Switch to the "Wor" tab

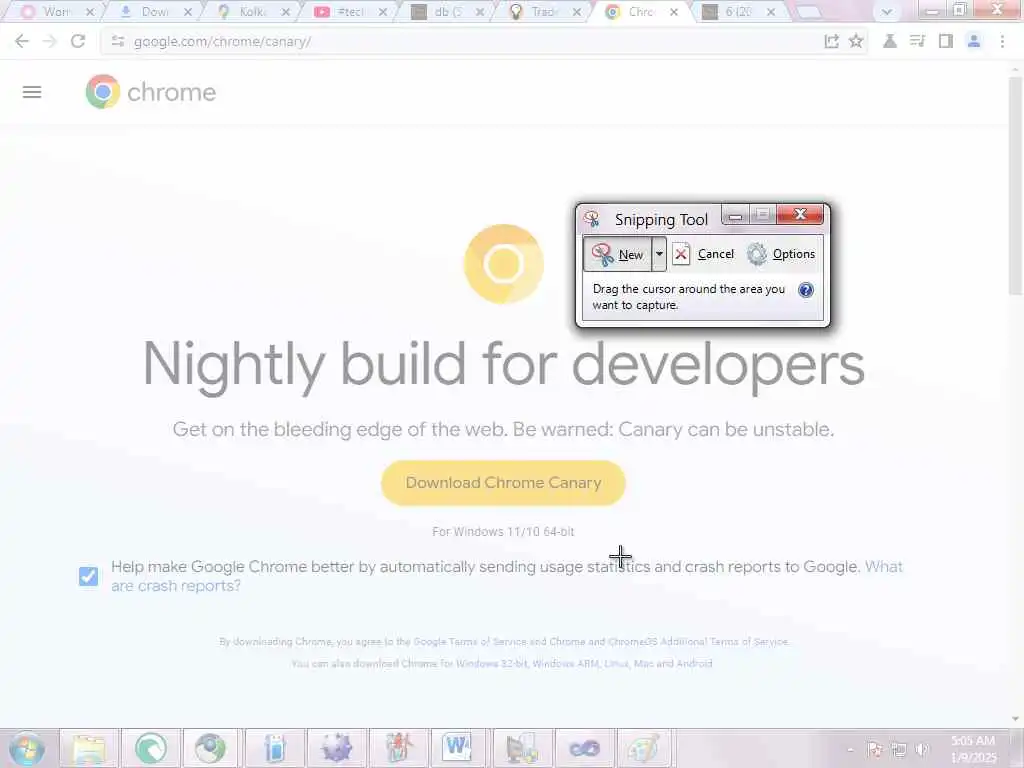56,12
